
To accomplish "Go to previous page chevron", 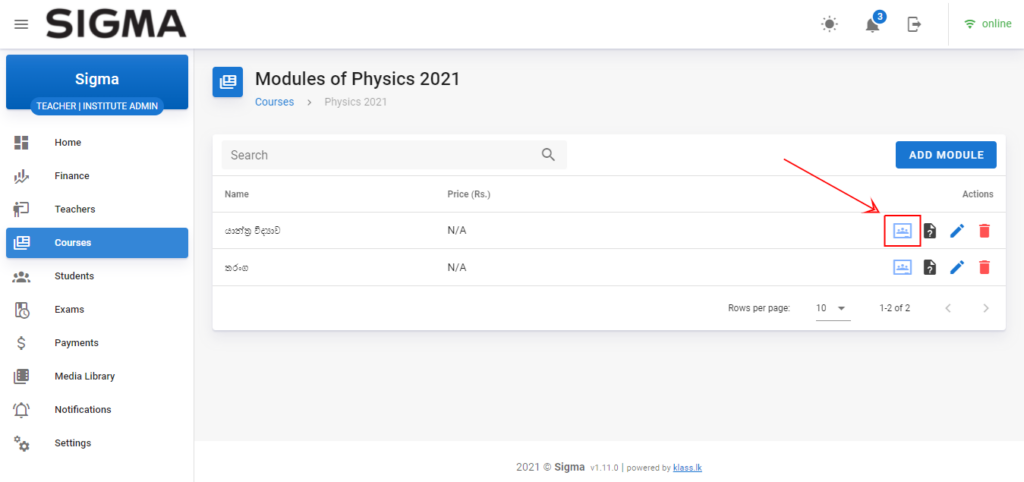I will 948,308.
